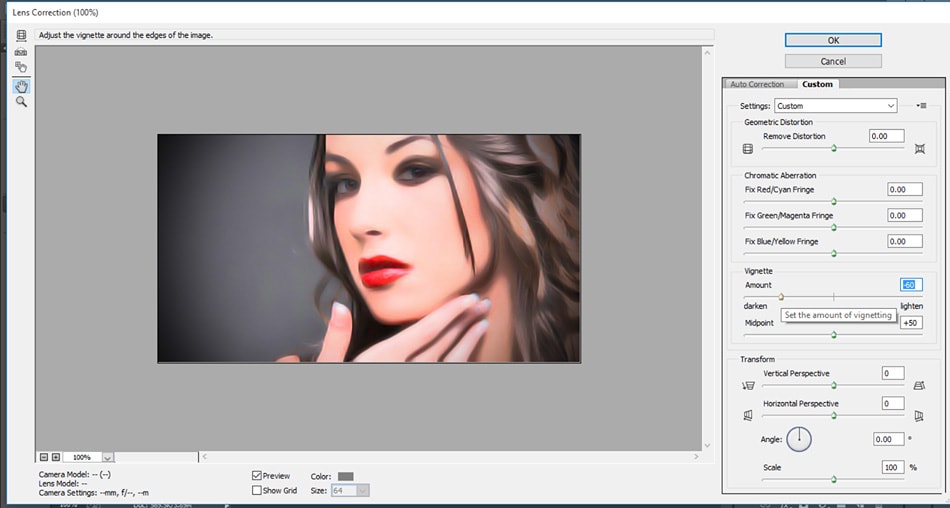950x508 pixels.
Task: Click the Remove Distortion value field
Action: 886,136
